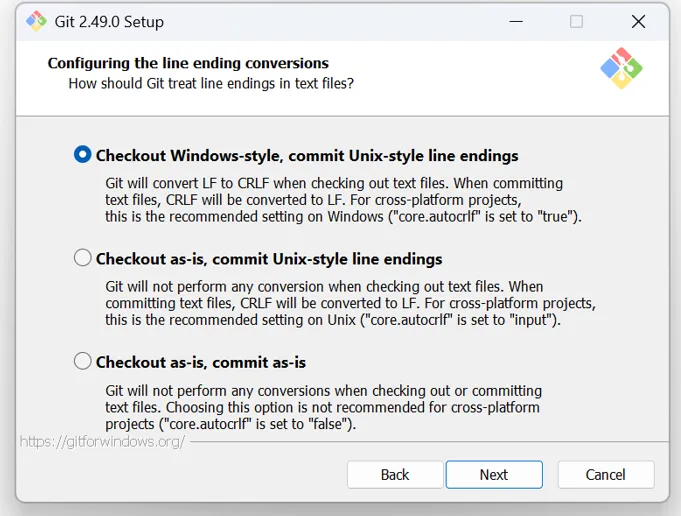Click the greyed-out maximize button
Viewport: 681px width, 516px height.
point(576,21)
